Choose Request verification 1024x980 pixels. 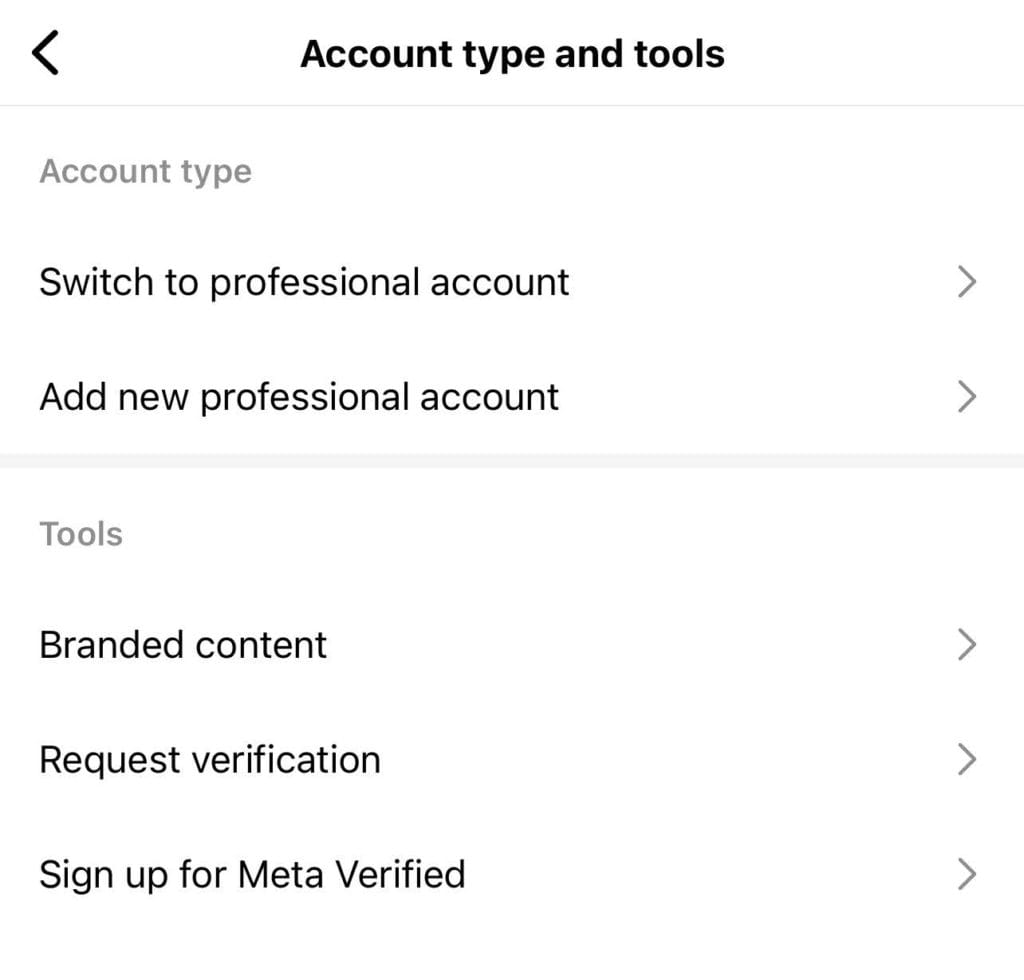[210, 759]
